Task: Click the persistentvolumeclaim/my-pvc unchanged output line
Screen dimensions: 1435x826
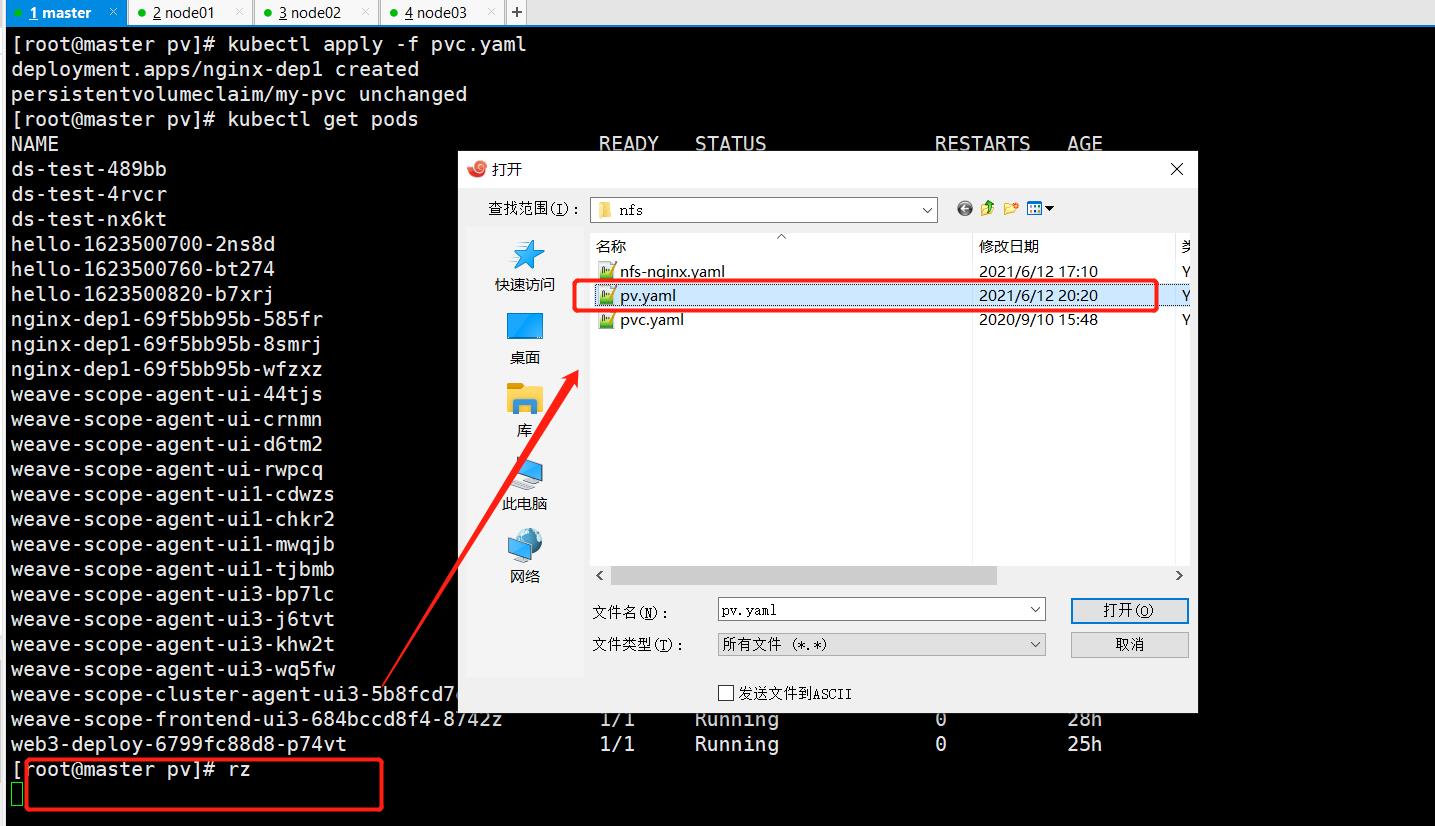Action: [239, 94]
